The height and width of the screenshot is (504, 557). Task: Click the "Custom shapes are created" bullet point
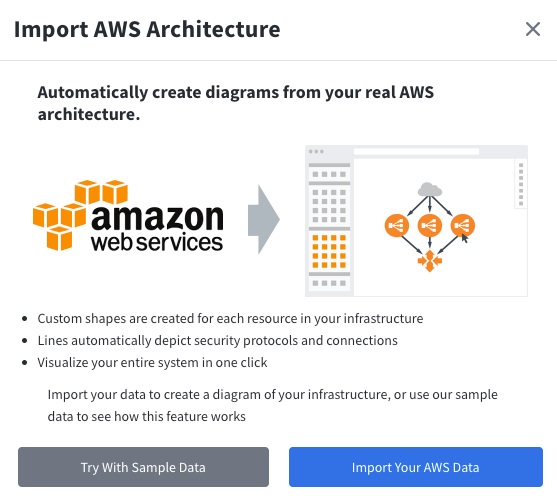[230, 319]
